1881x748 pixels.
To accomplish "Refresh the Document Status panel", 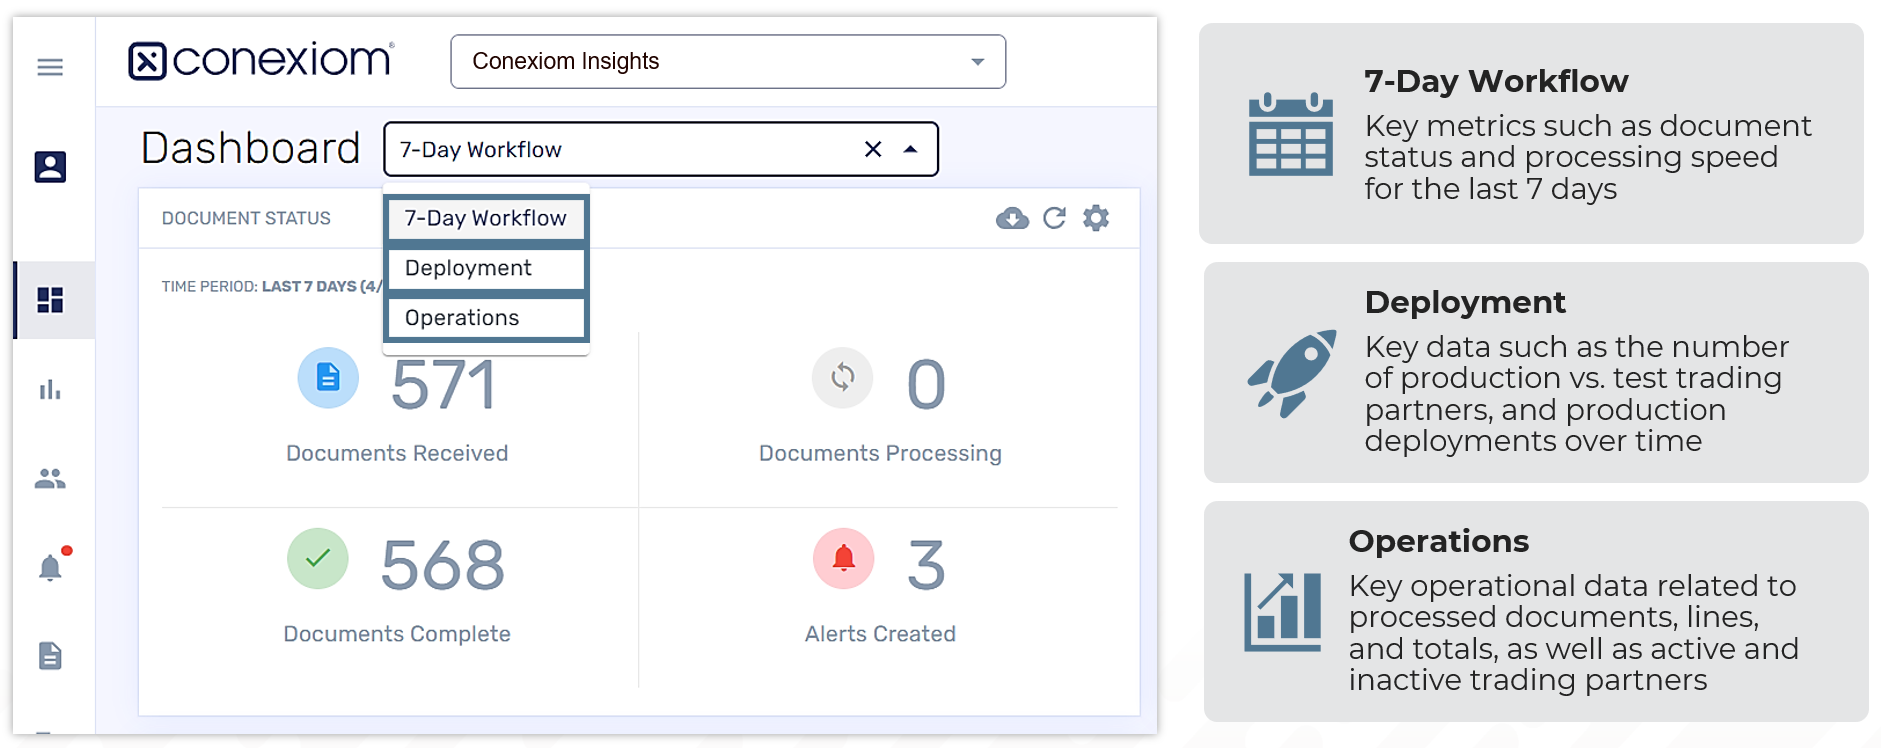I will [x=1054, y=218].
